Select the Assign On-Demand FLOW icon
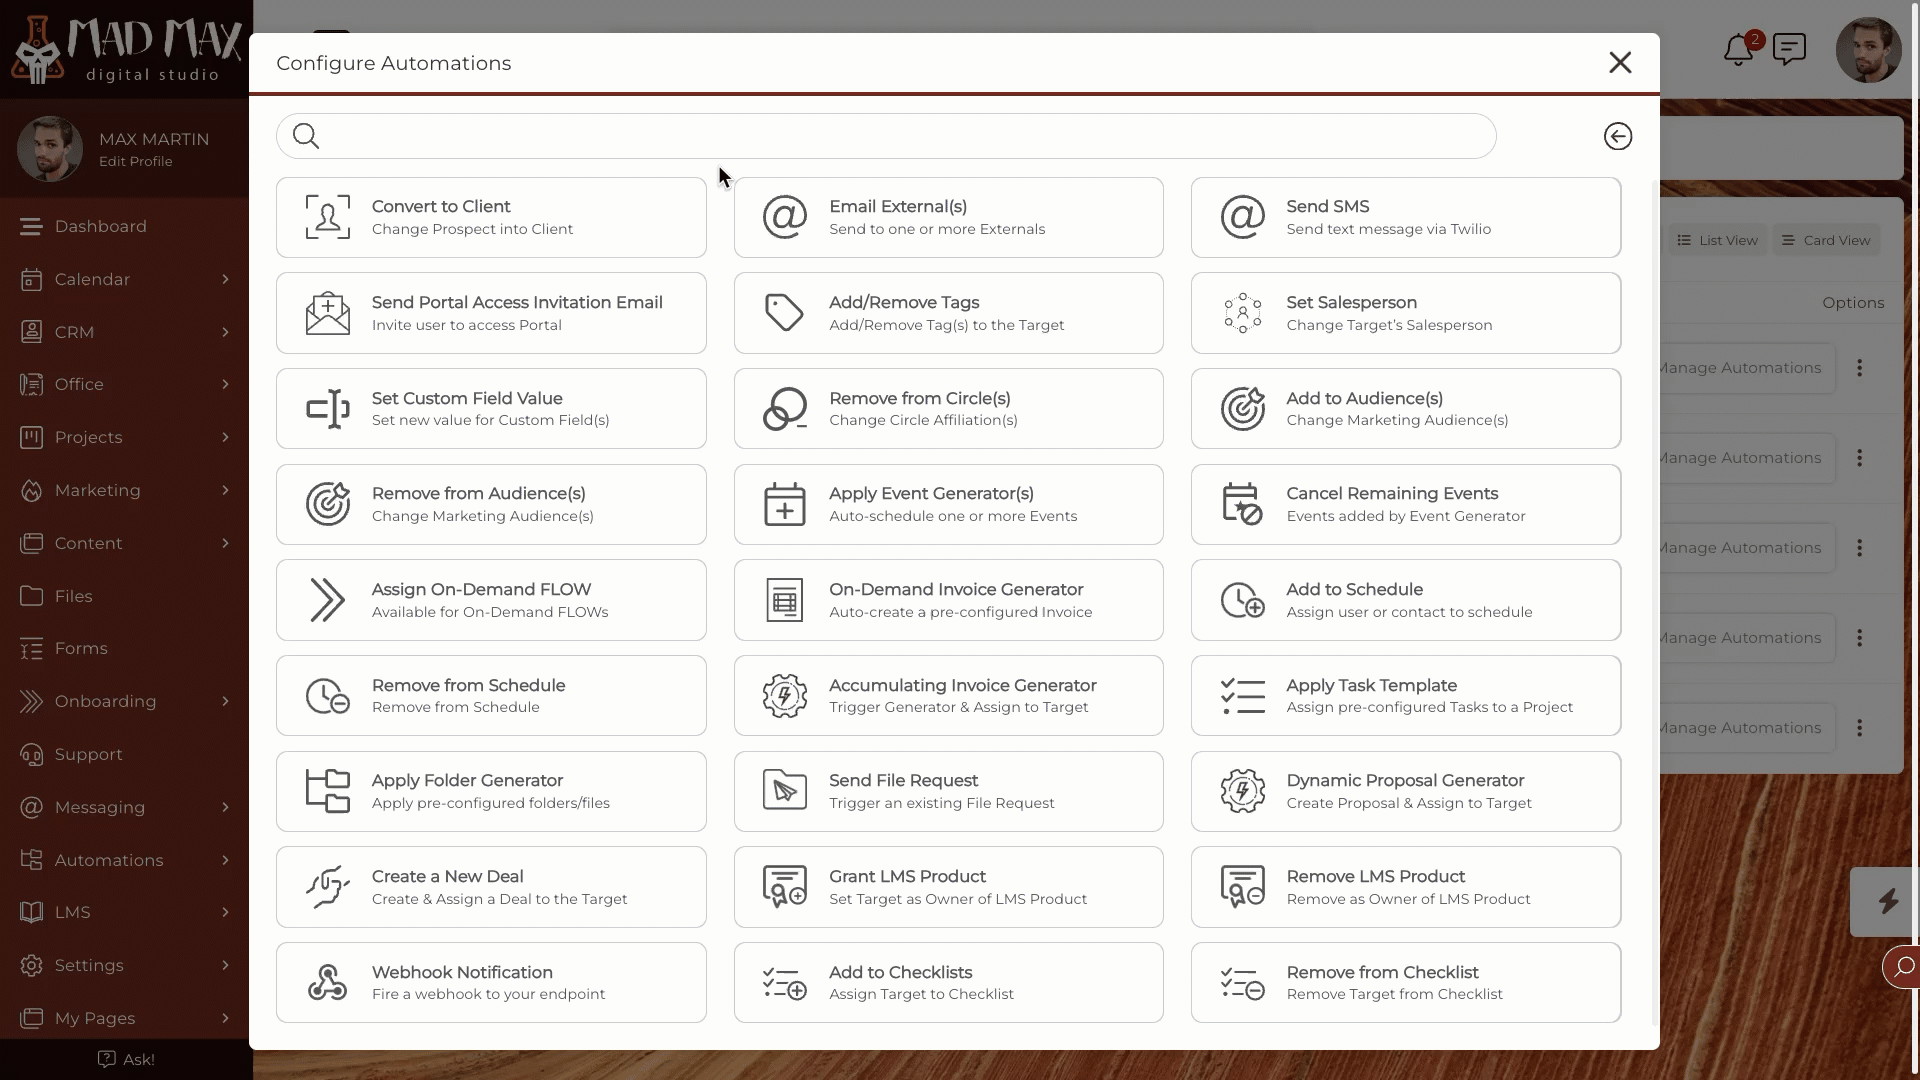 [x=327, y=600]
